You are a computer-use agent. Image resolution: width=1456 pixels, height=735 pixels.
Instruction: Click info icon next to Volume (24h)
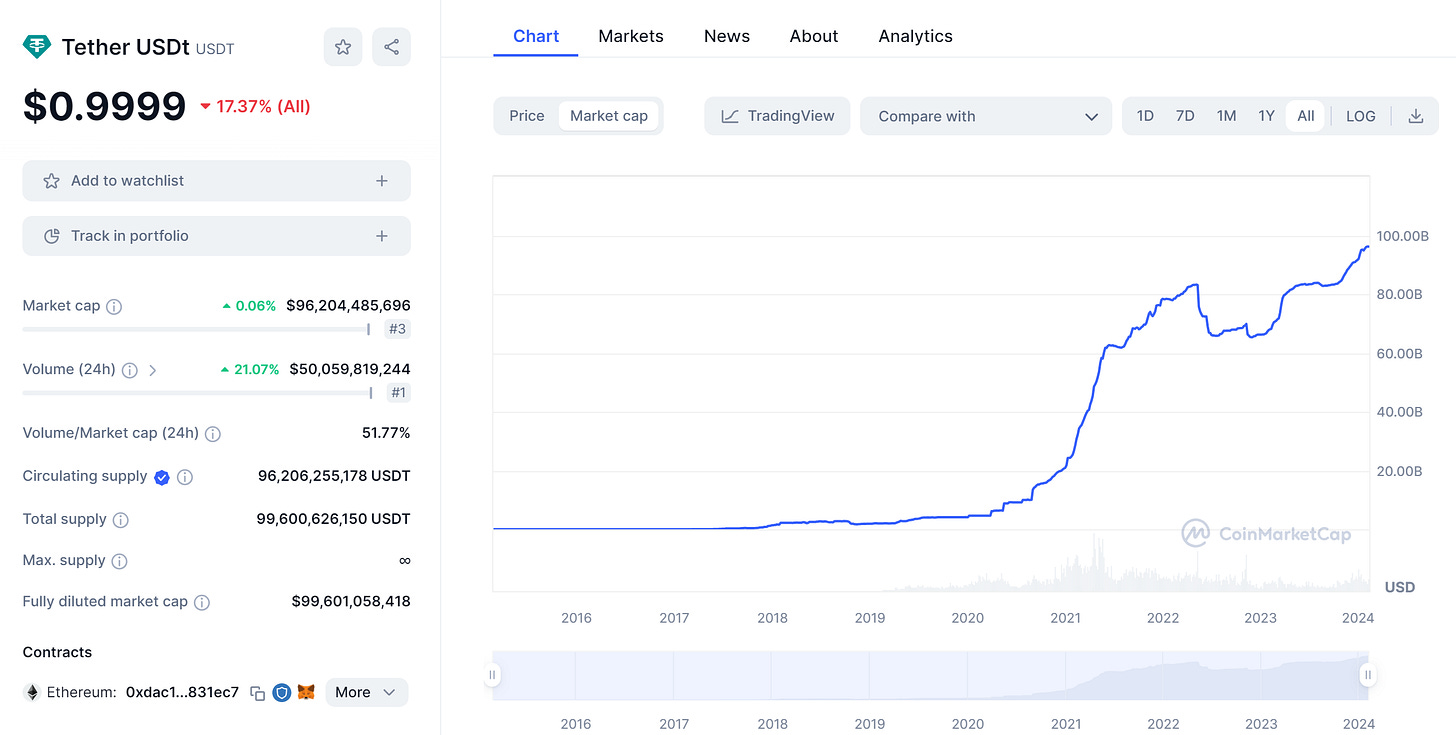click(x=130, y=370)
